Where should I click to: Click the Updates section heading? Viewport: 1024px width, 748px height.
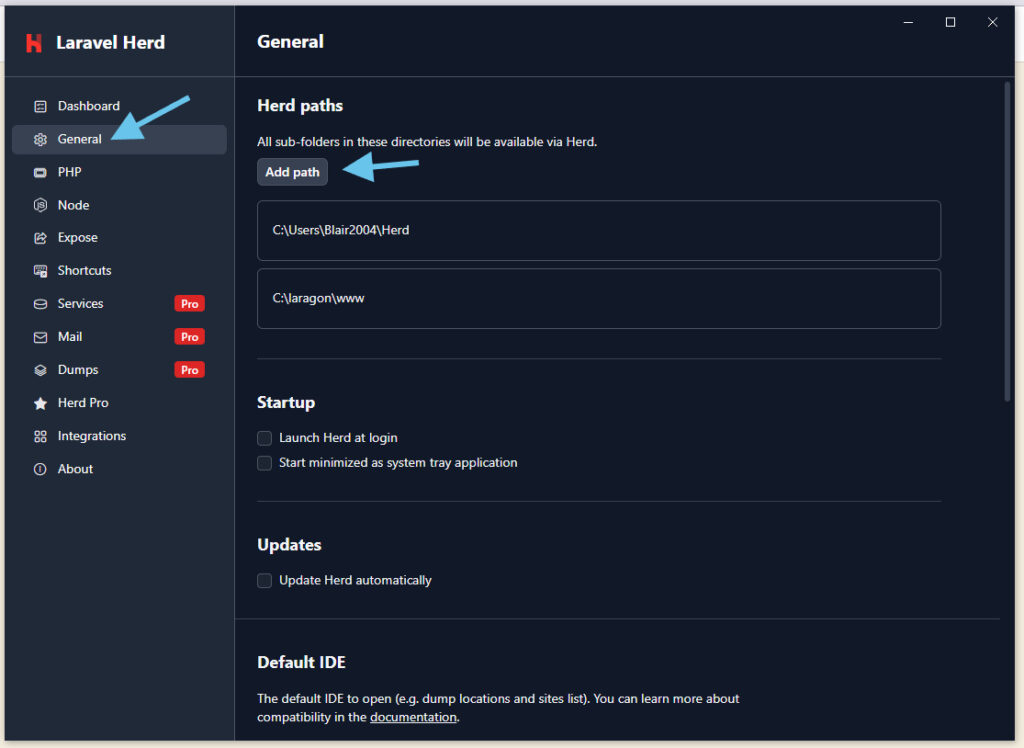point(289,545)
